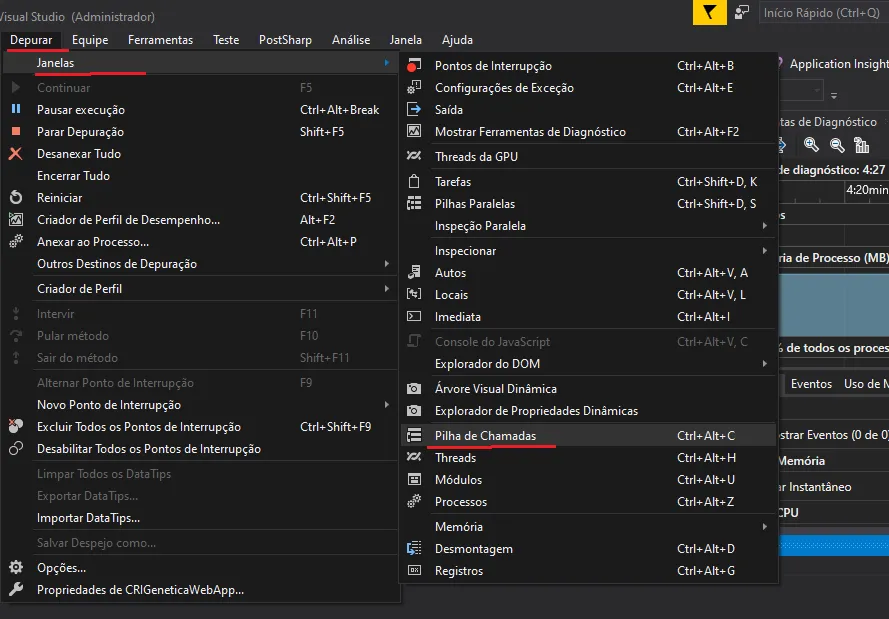Click the notification flag icon in title bar

(x=708, y=12)
